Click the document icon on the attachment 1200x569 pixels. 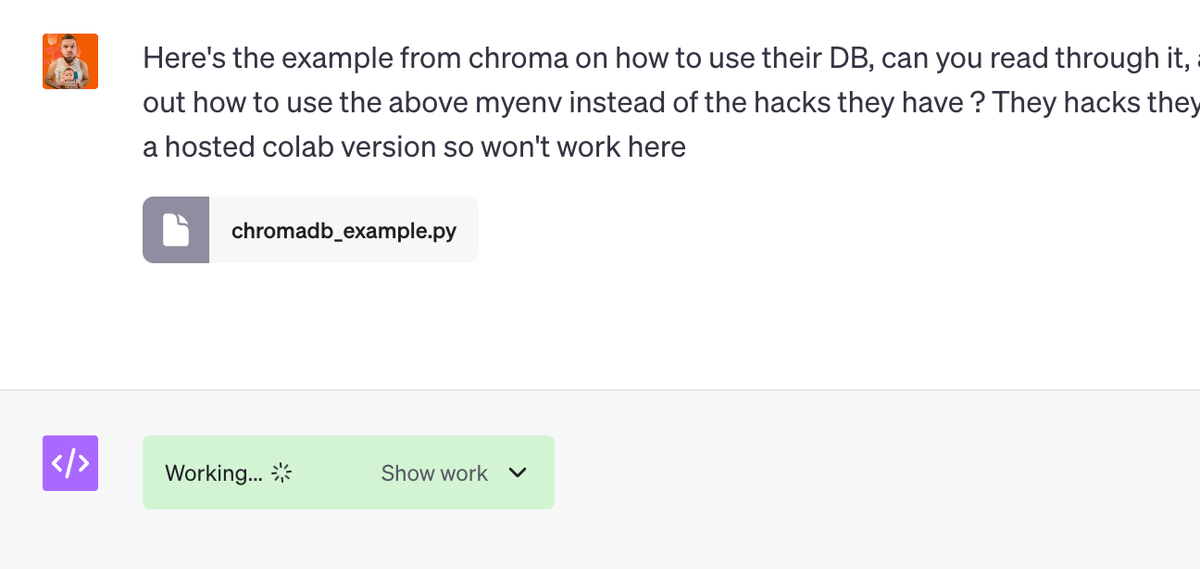(x=176, y=230)
